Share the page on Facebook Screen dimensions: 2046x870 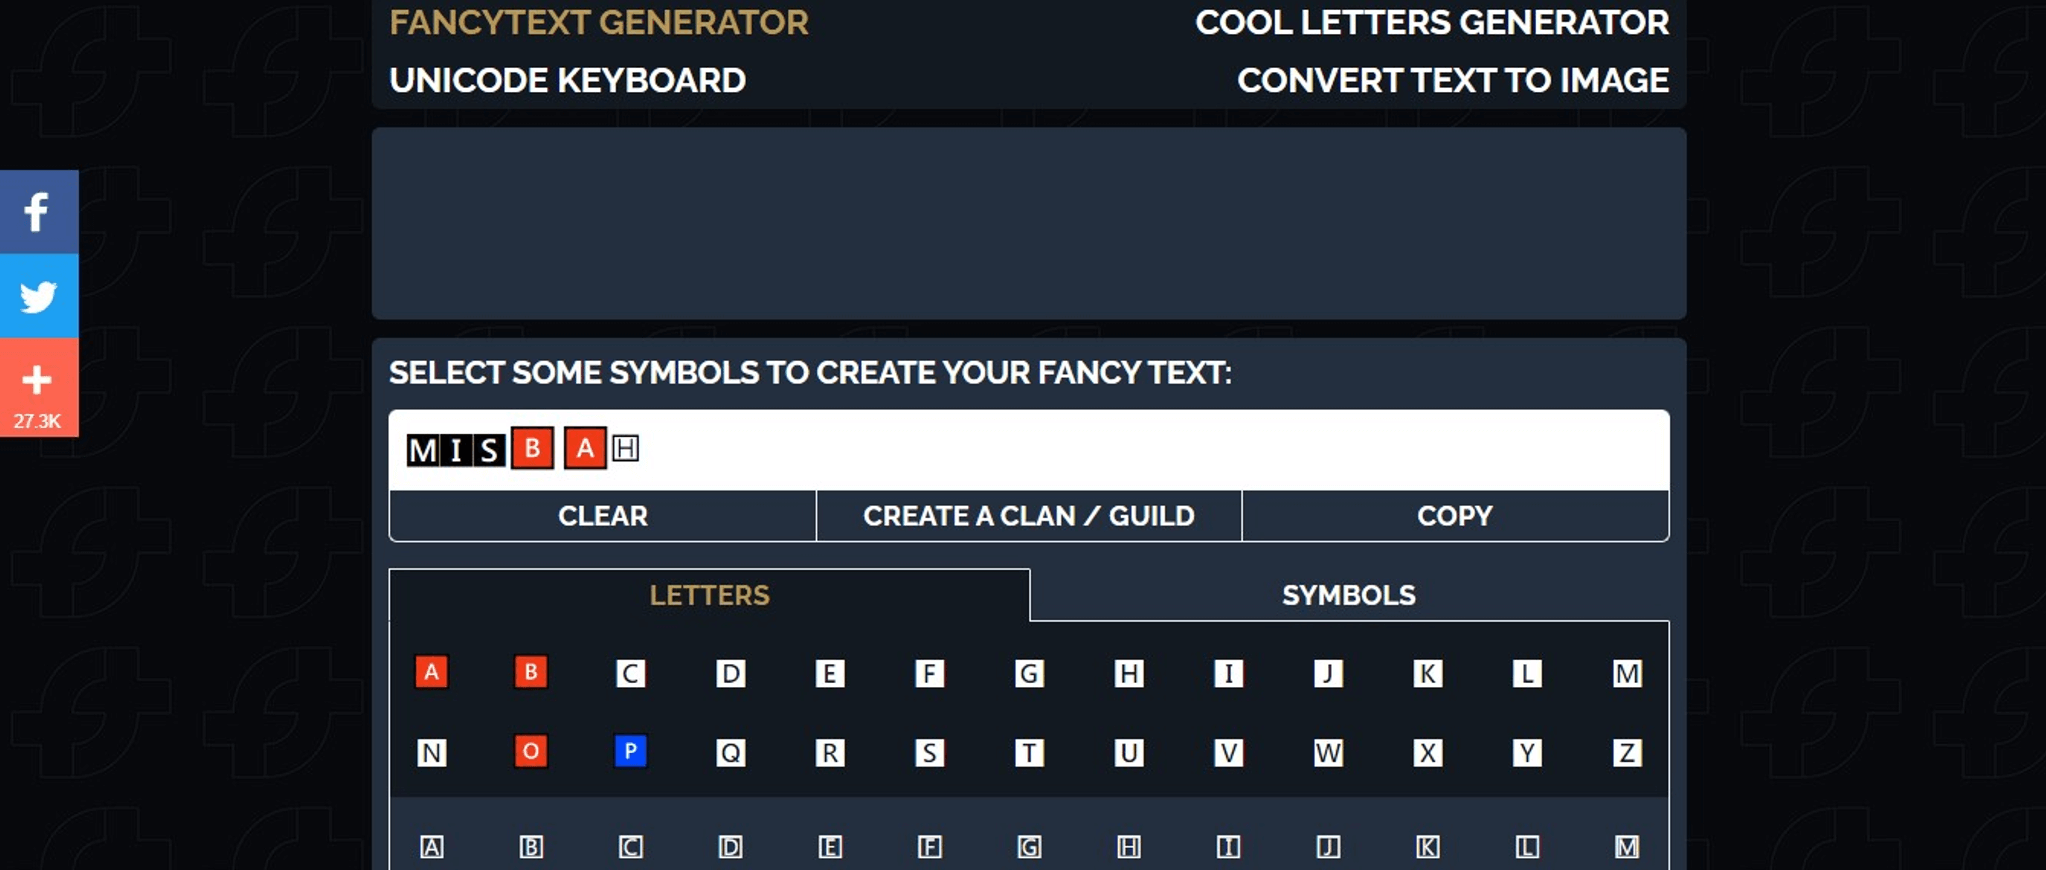coord(38,211)
